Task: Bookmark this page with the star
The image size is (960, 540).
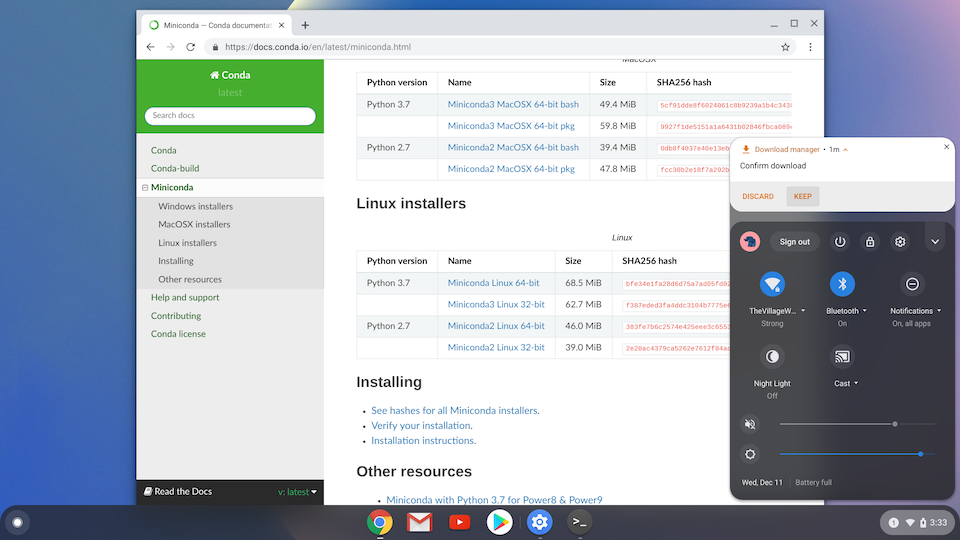Action: click(x=786, y=47)
